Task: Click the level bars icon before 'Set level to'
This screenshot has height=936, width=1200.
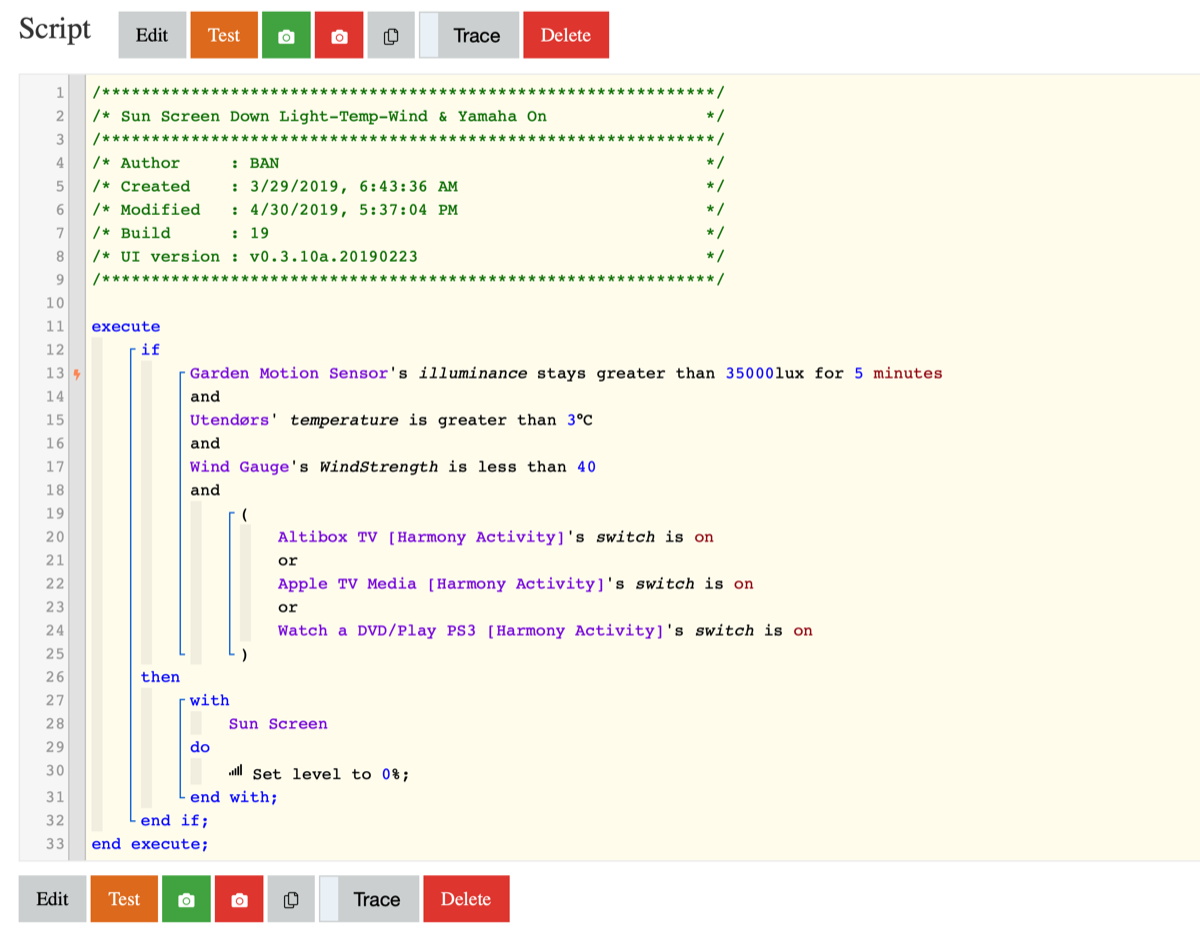Action: 236,771
